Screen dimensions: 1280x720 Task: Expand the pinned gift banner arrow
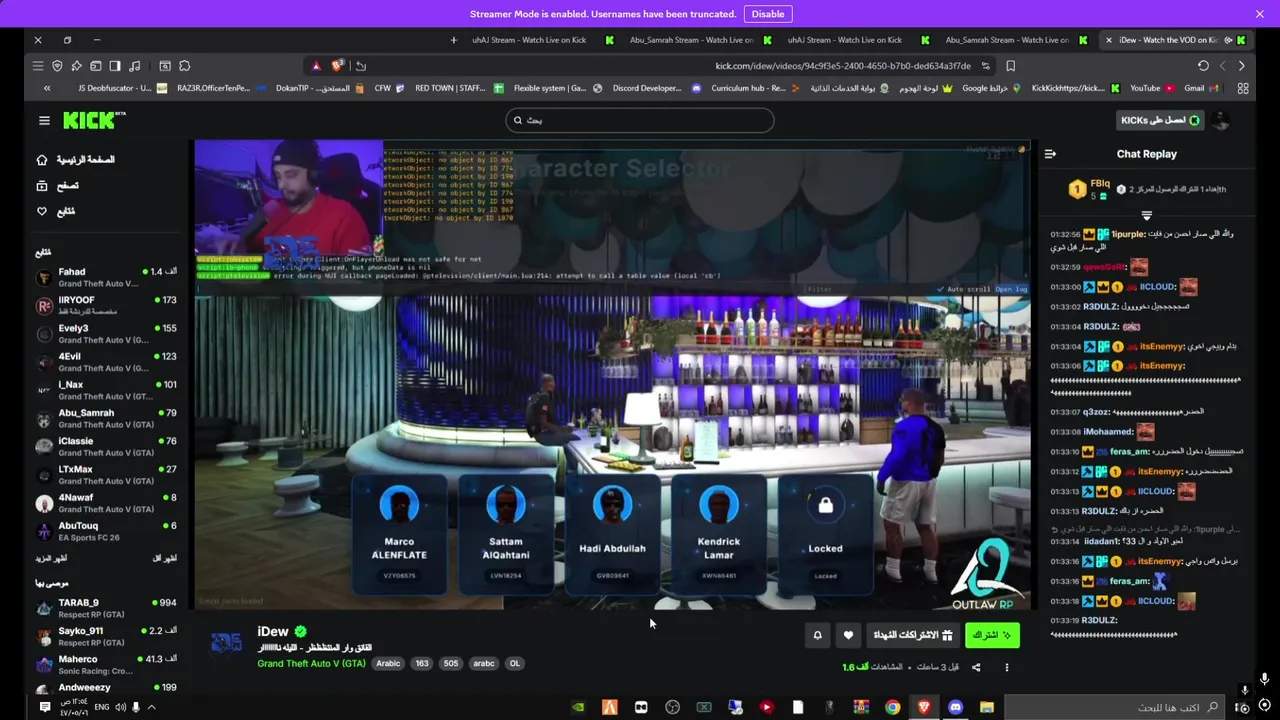point(1147,215)
